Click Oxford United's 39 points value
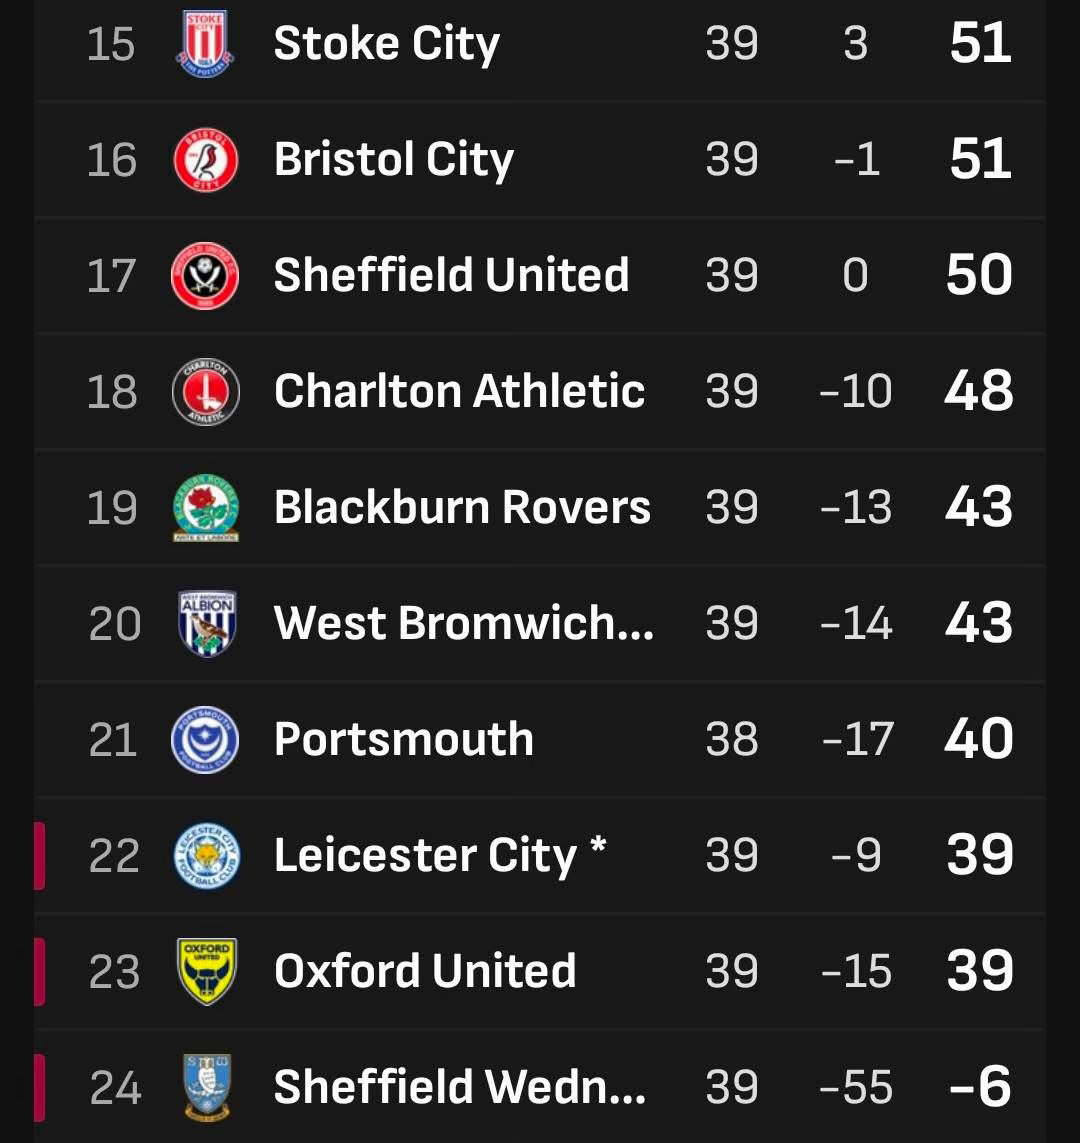Screen dimensions: 1080x1143 980,971
